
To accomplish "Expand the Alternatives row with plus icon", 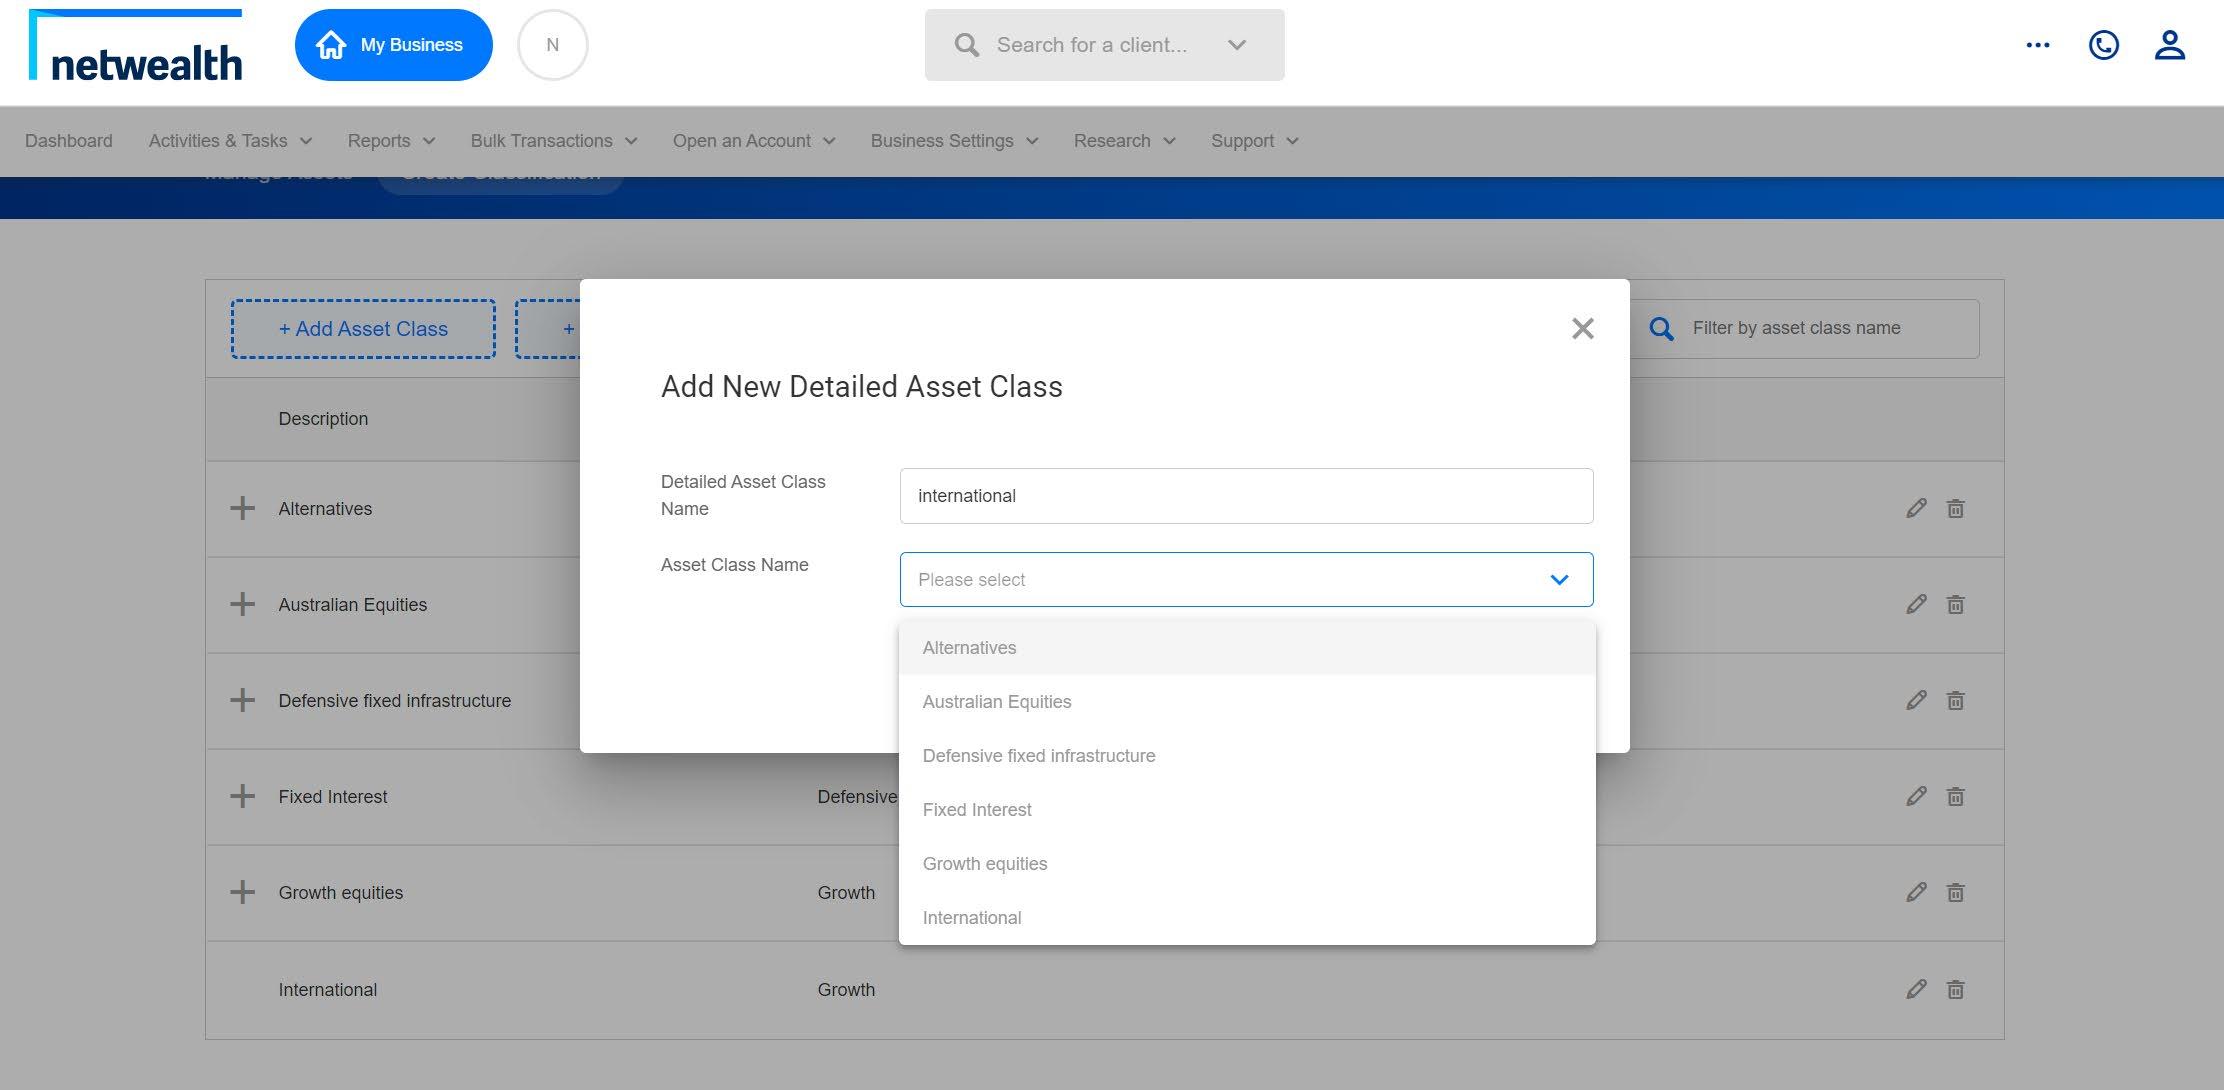I will [242, 508].
